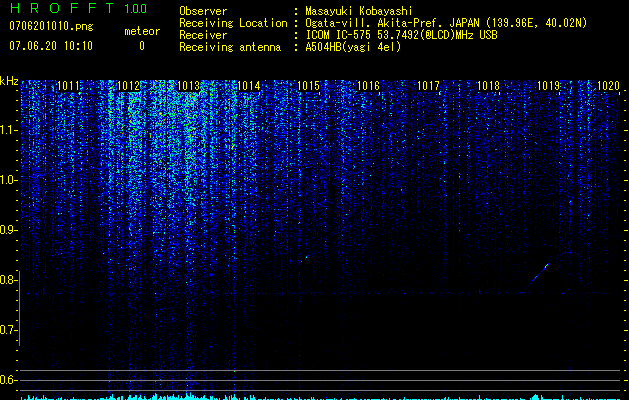Click the timestamp 07.06.20 10:10
Viewport: 629px width, 400px height.
(51, 46)
